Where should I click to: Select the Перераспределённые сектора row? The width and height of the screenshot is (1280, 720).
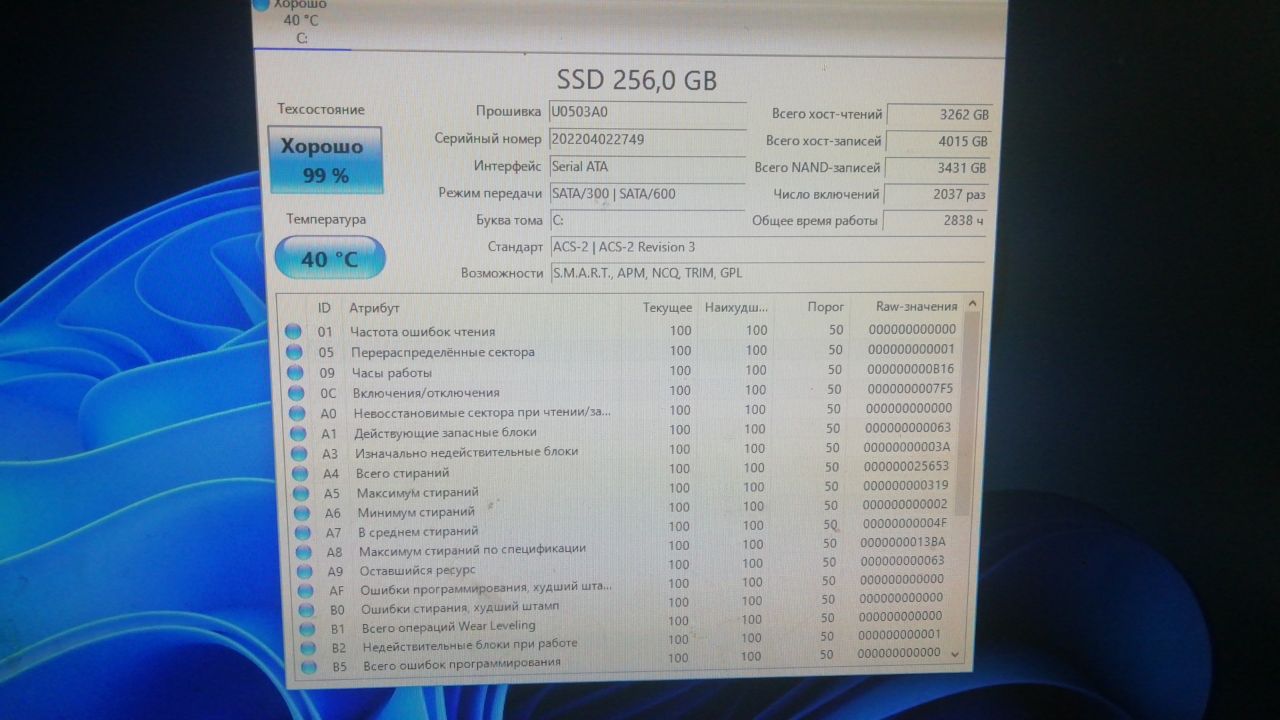click(x=442, y=352)
